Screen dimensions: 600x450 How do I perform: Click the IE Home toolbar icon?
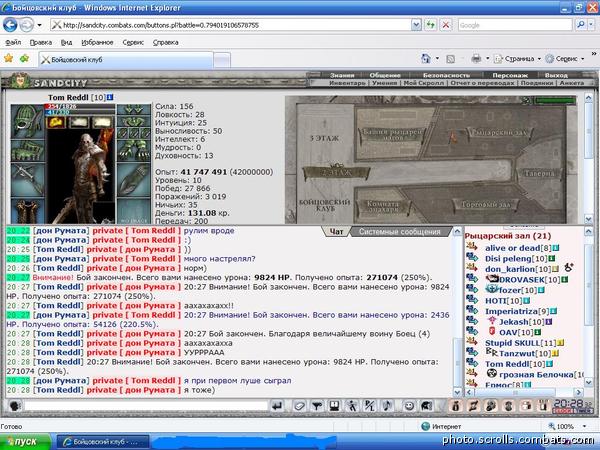pos(426,59)
